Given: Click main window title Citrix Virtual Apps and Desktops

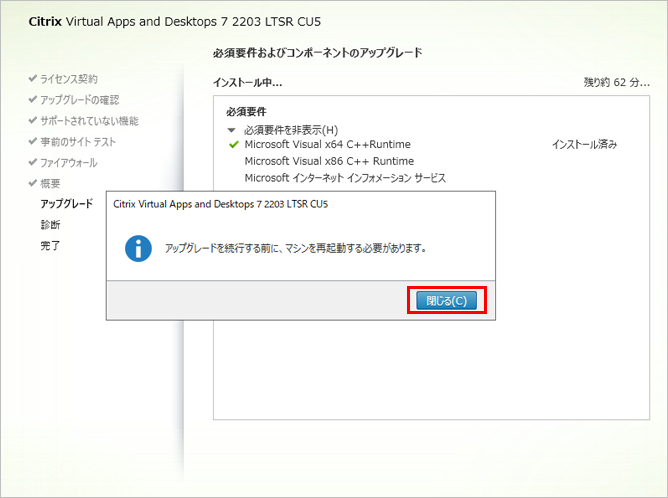Looking at the screenshot, I should (175, 22).
